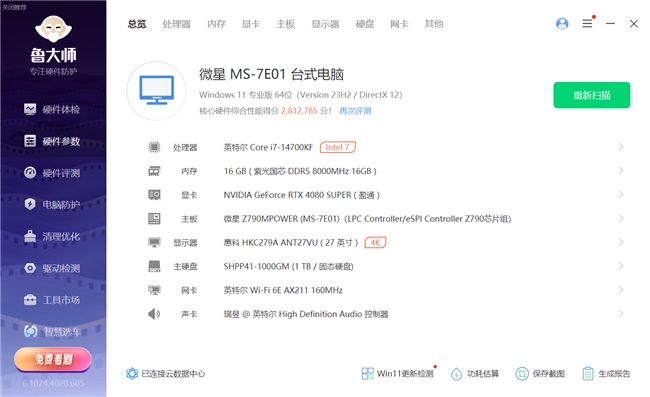Image resolution: width=650 pixels, height=397 pixels.
Task: Switch to the 硬盘 tab
Action: (365, 24)
